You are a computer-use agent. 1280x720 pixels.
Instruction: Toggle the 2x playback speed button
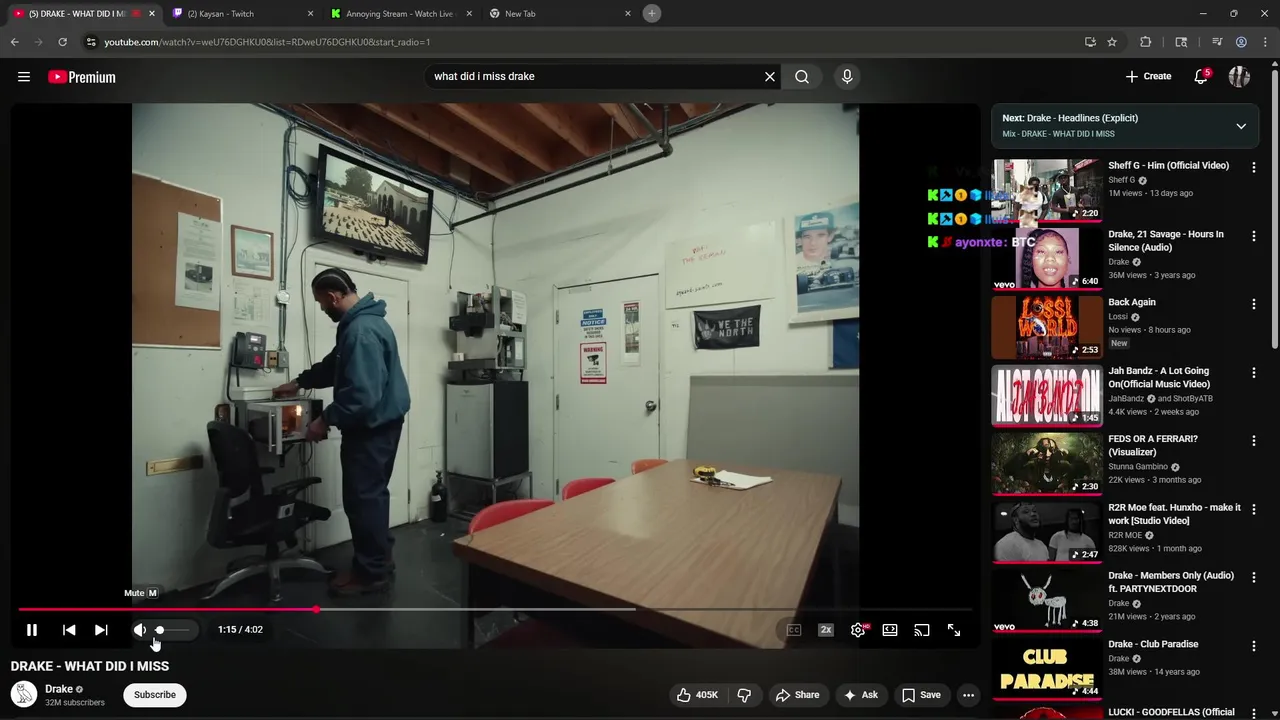[826, 630]
